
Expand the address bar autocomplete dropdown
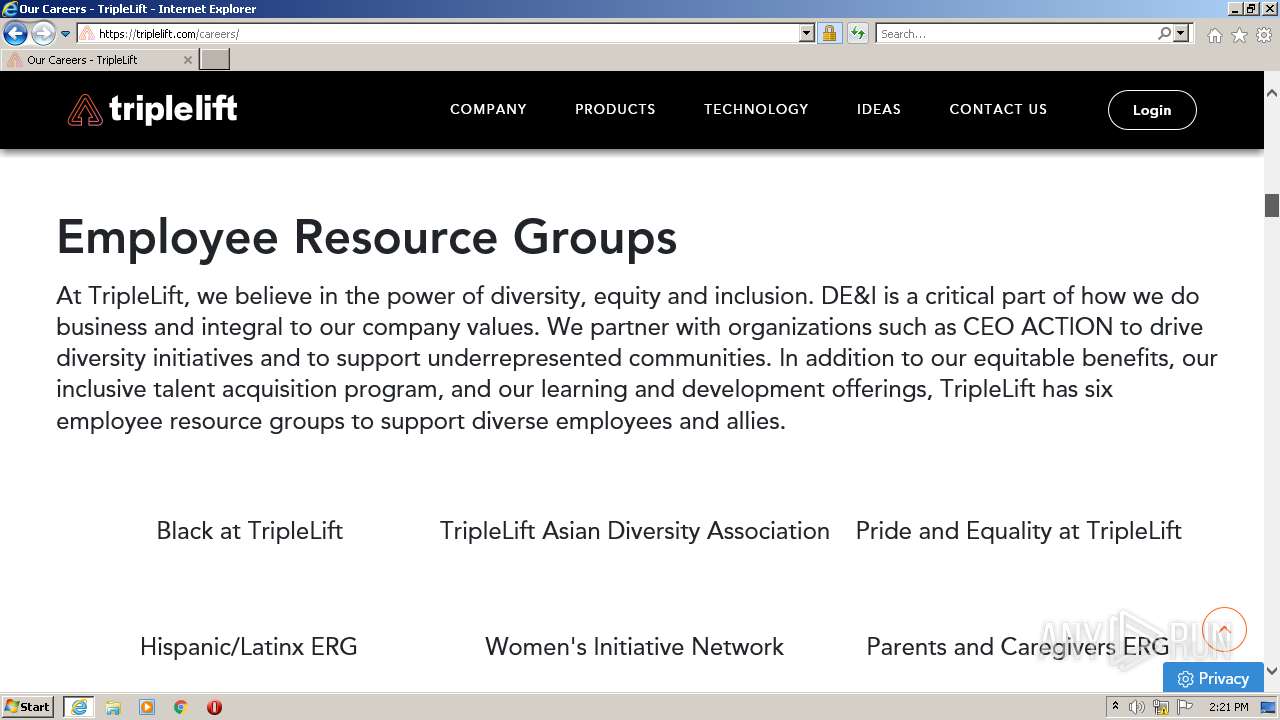tap(807, 33)
